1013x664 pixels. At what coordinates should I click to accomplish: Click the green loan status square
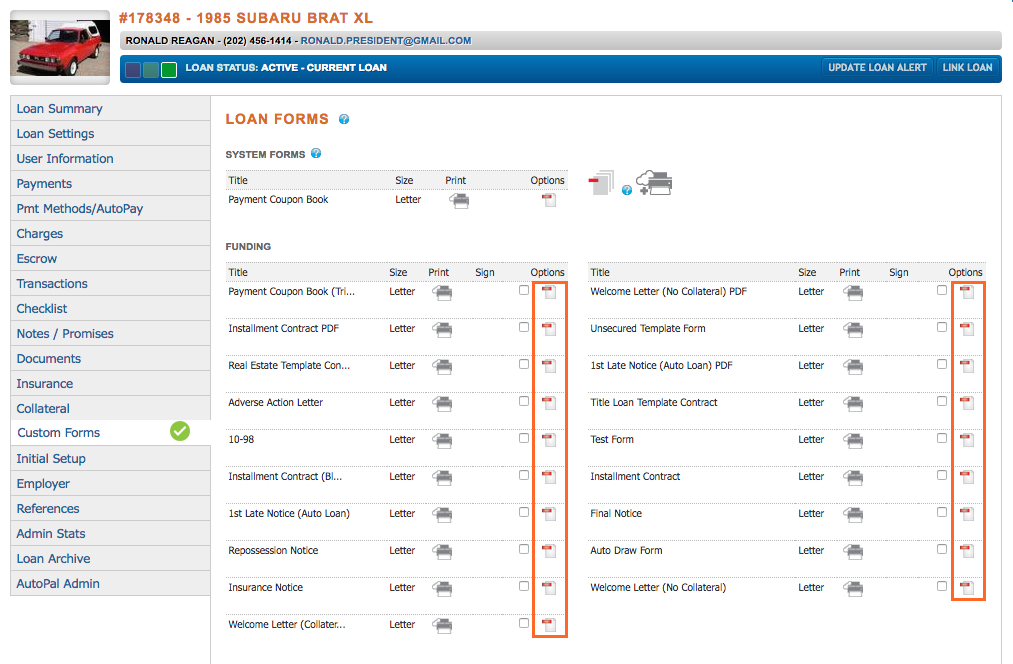(x=169, y=70)
